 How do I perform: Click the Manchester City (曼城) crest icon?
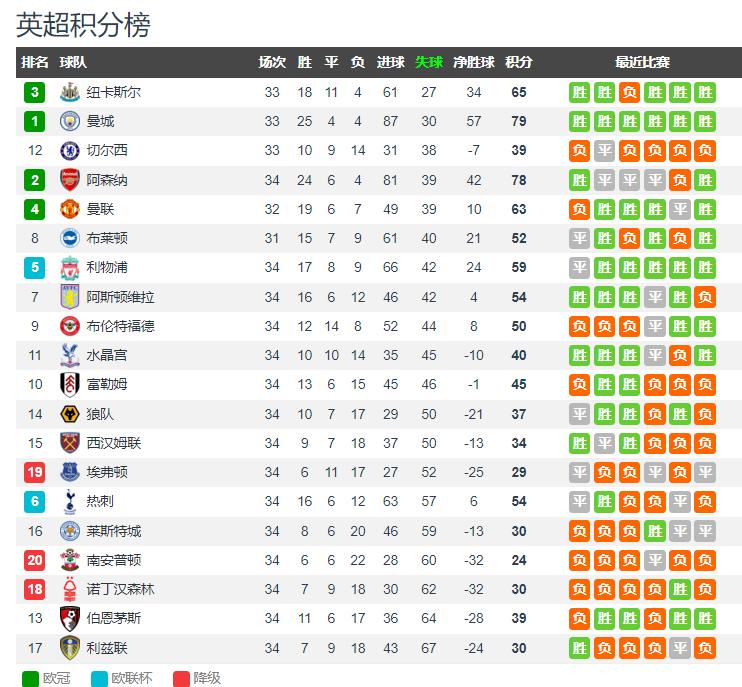[70, 121]
